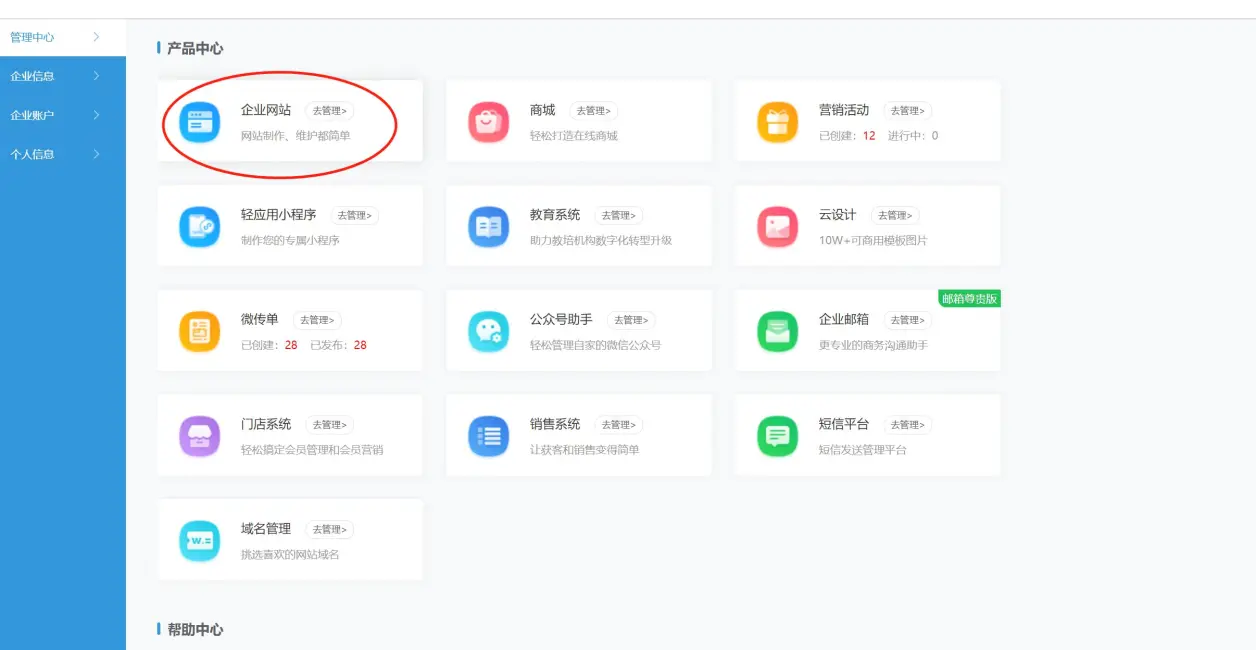Click the 轻应用小程序 icon
The height and width of the screenshot is (650, 1256).
click(x=199, y=227)
